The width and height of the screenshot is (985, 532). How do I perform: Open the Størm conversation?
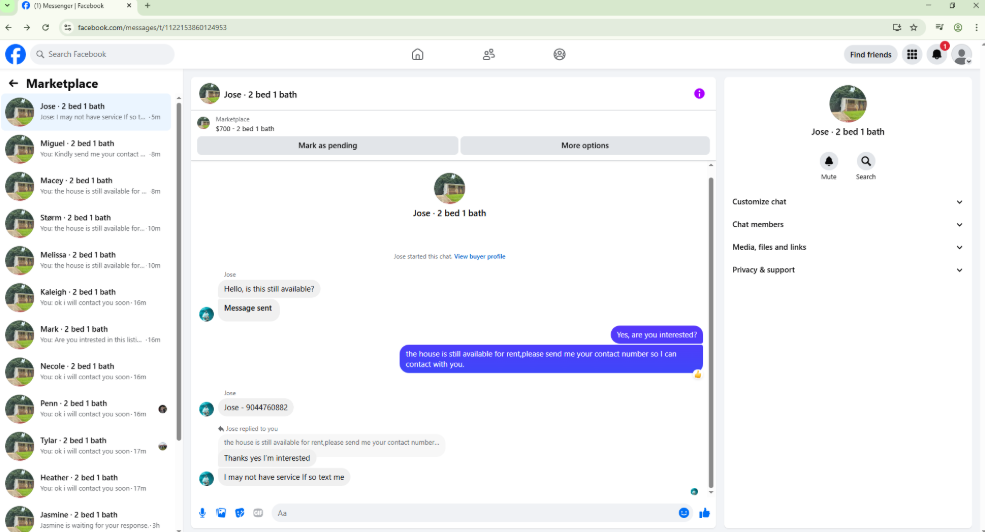[86, 223]
